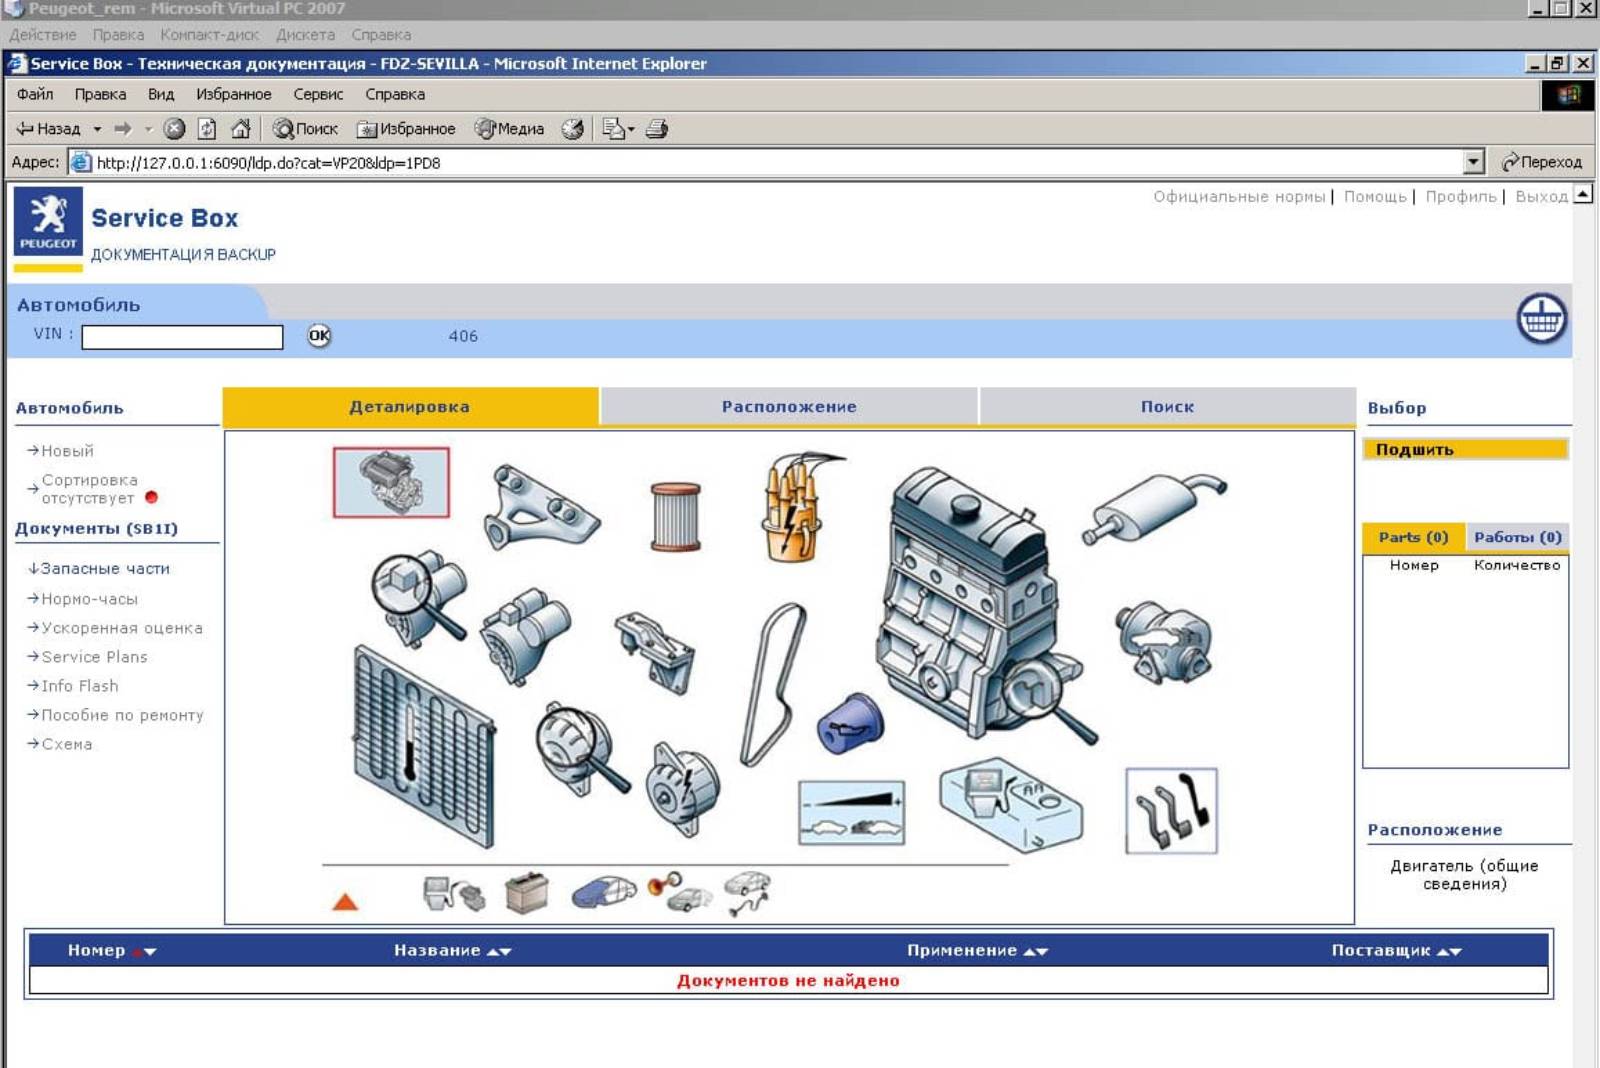
Task: Select the horn and car accessories category icon
Action: pyautogui.click(x=680, y=891)
